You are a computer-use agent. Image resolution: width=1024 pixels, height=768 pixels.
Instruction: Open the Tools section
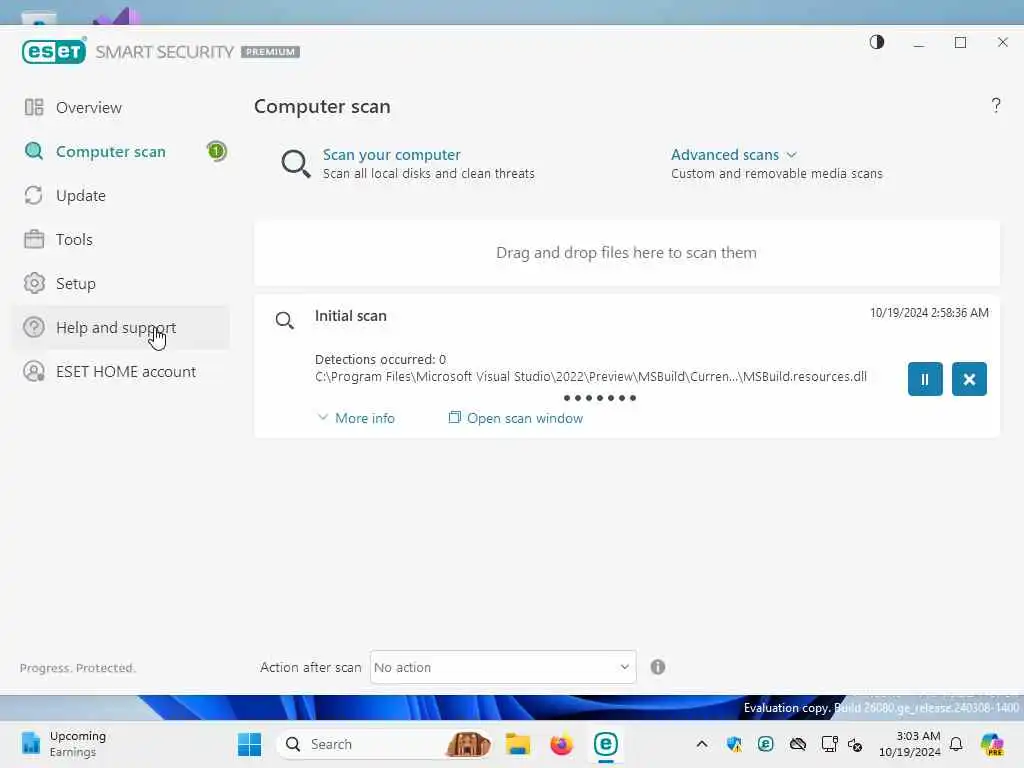click(x=74, y=240)
